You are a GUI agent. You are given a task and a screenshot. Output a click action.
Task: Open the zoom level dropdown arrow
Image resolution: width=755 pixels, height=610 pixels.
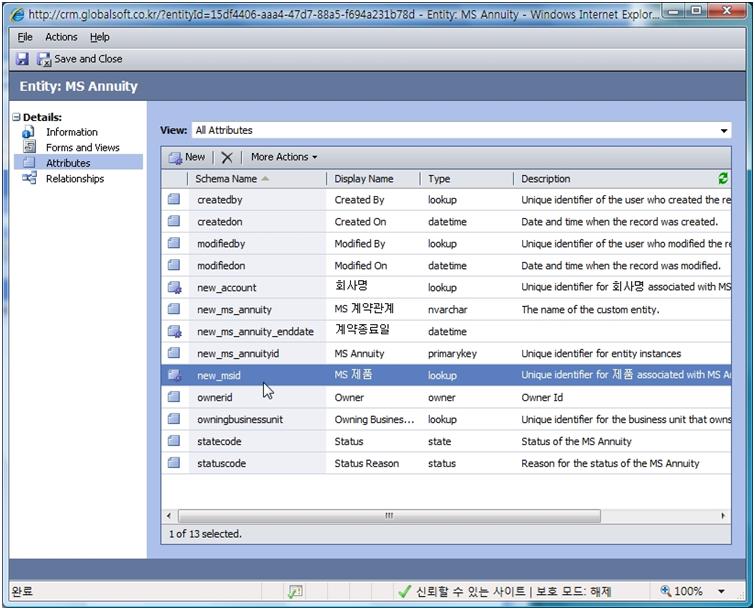point(721,591)
